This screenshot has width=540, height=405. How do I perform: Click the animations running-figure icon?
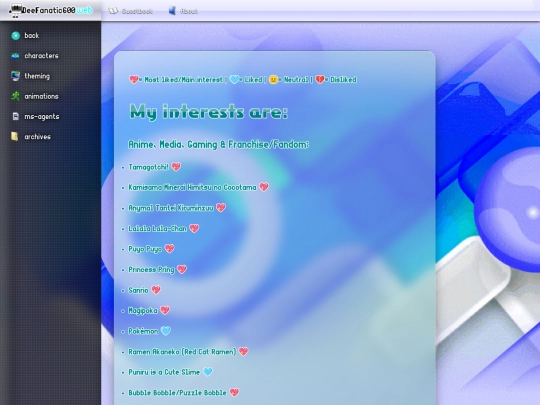click(15, 96)
